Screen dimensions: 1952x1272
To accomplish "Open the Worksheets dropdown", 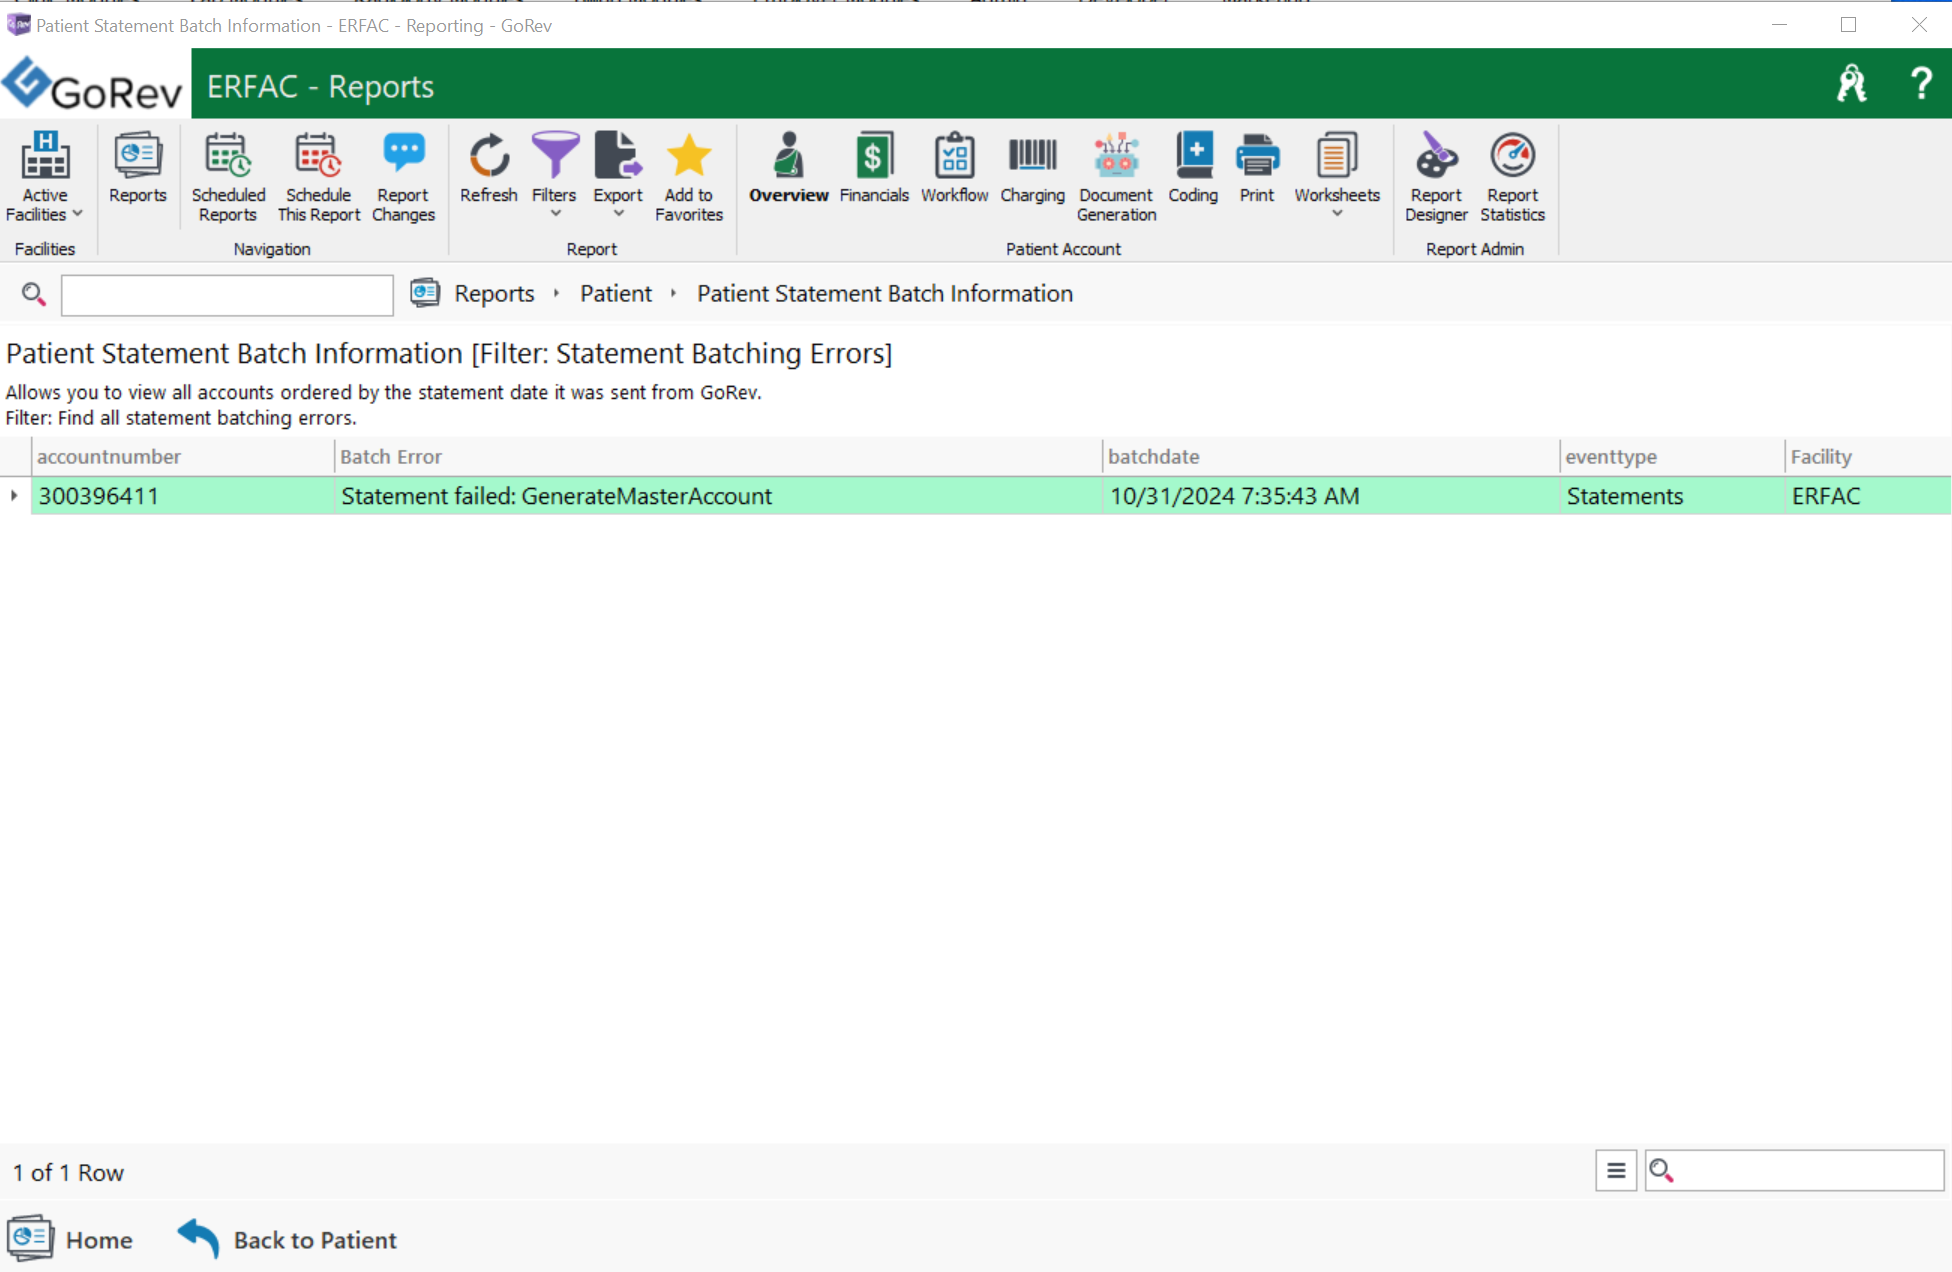I will click(1337, 175).
